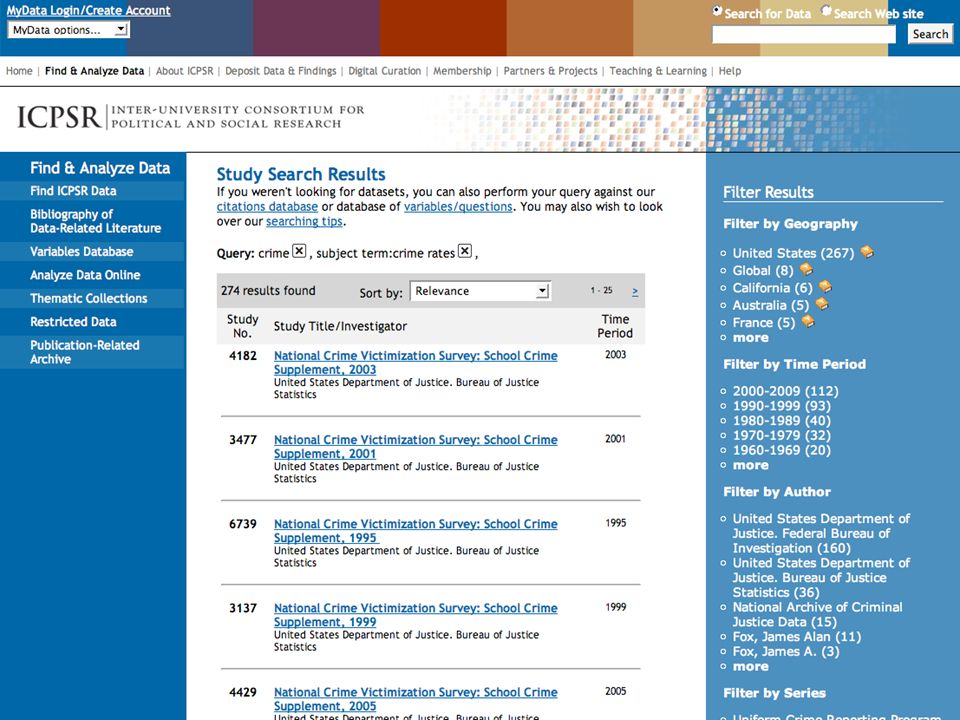The height and width of the screenshot is (720, 960).
Task: Open the Help menu item
Action: coord(730,71)
